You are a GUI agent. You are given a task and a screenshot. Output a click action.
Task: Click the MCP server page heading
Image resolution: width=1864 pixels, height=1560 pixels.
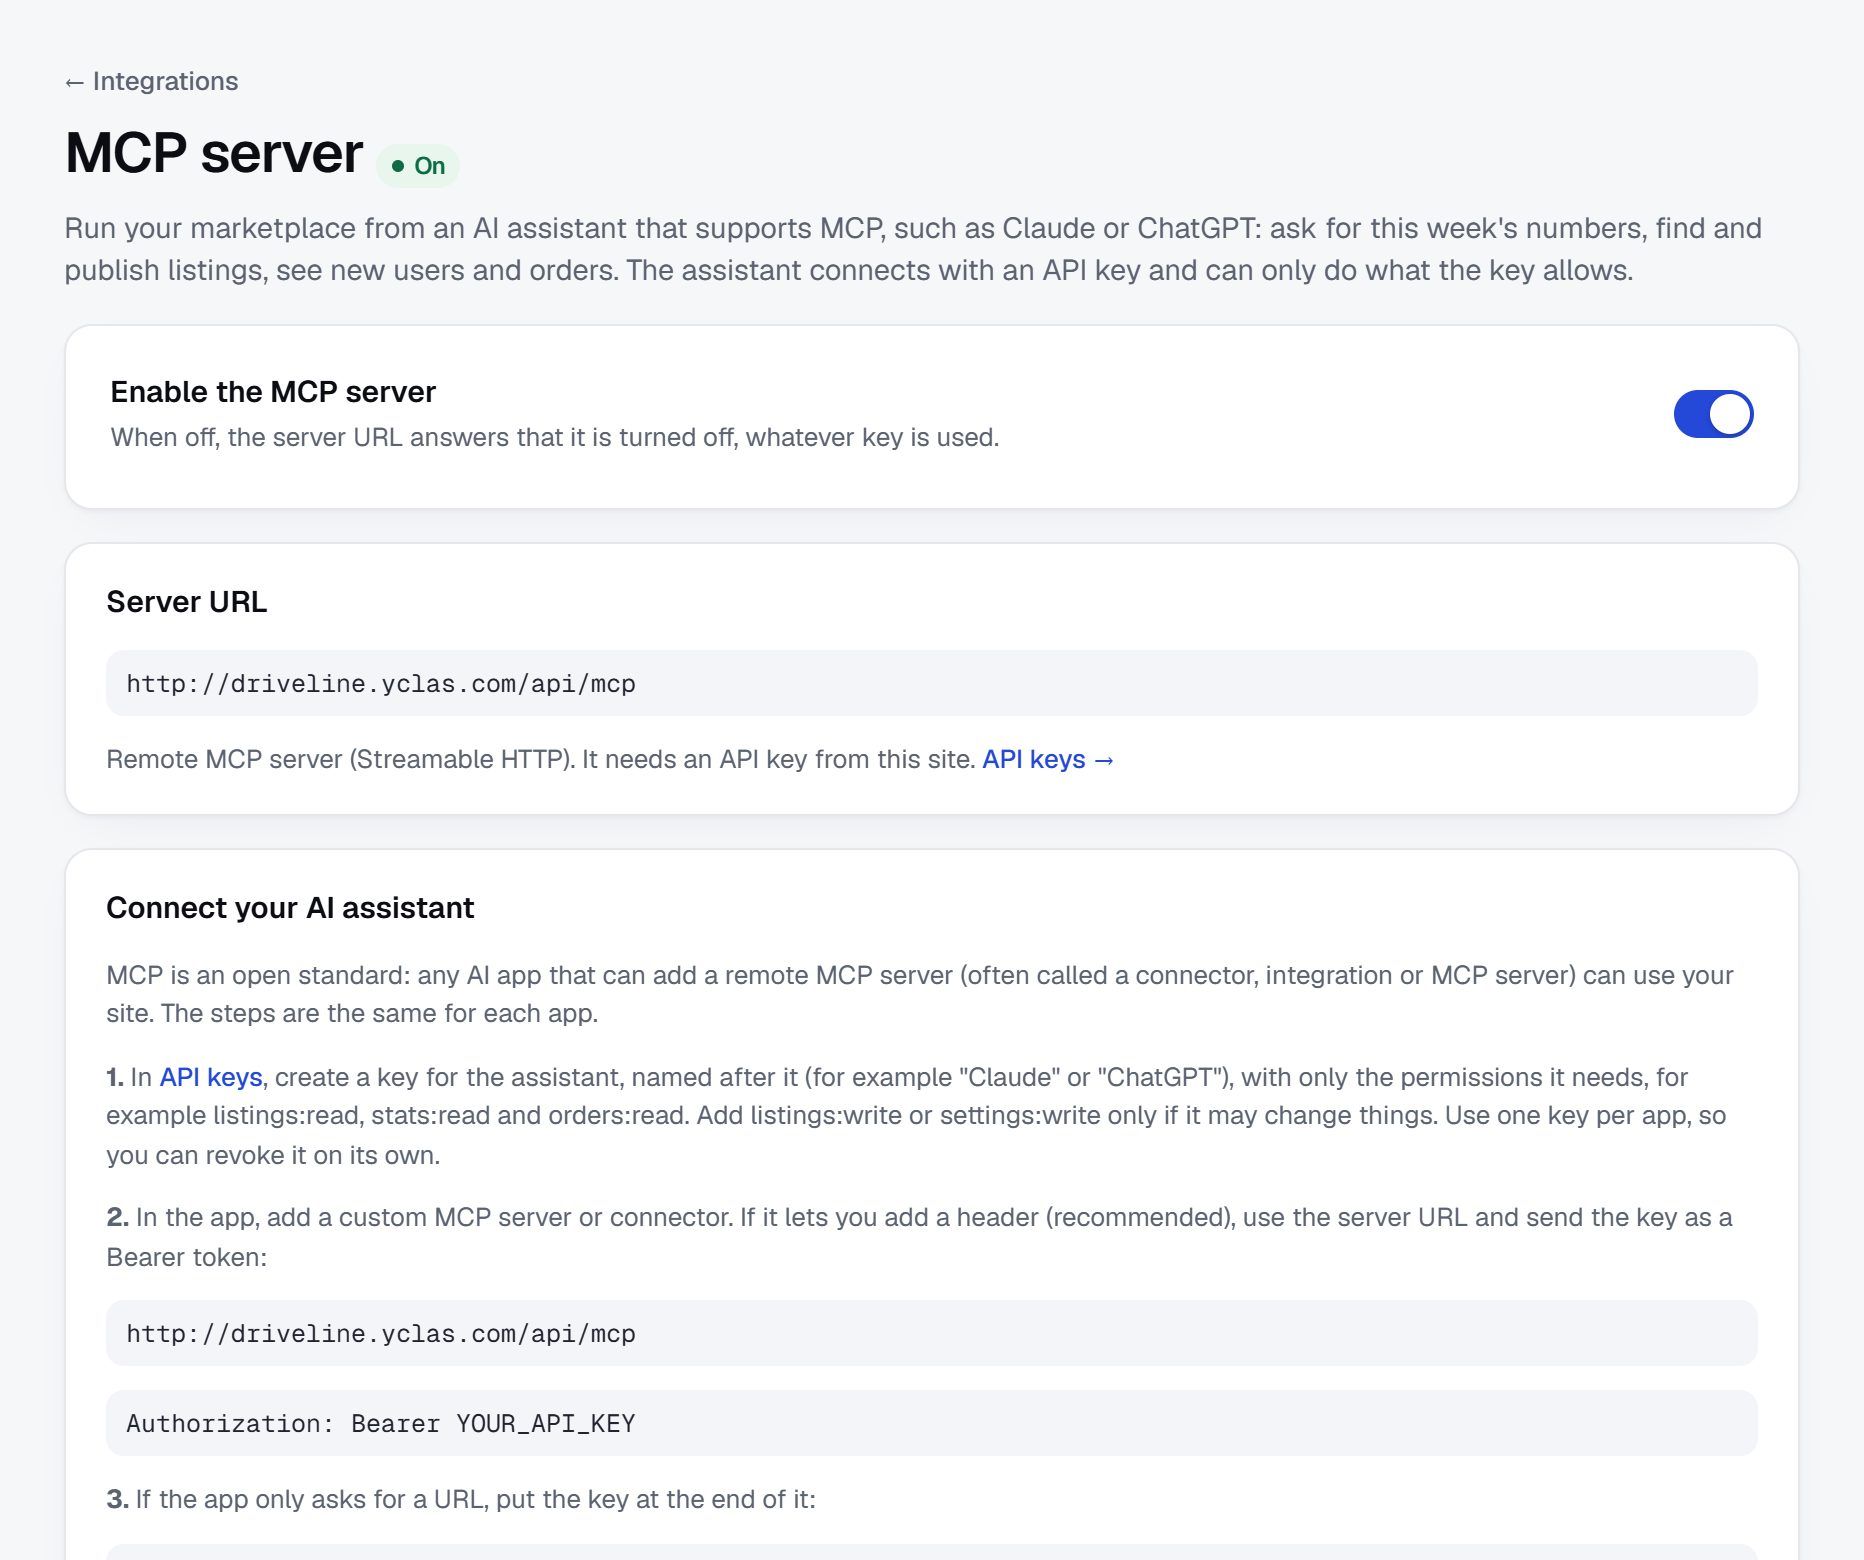tap(214, 153)
